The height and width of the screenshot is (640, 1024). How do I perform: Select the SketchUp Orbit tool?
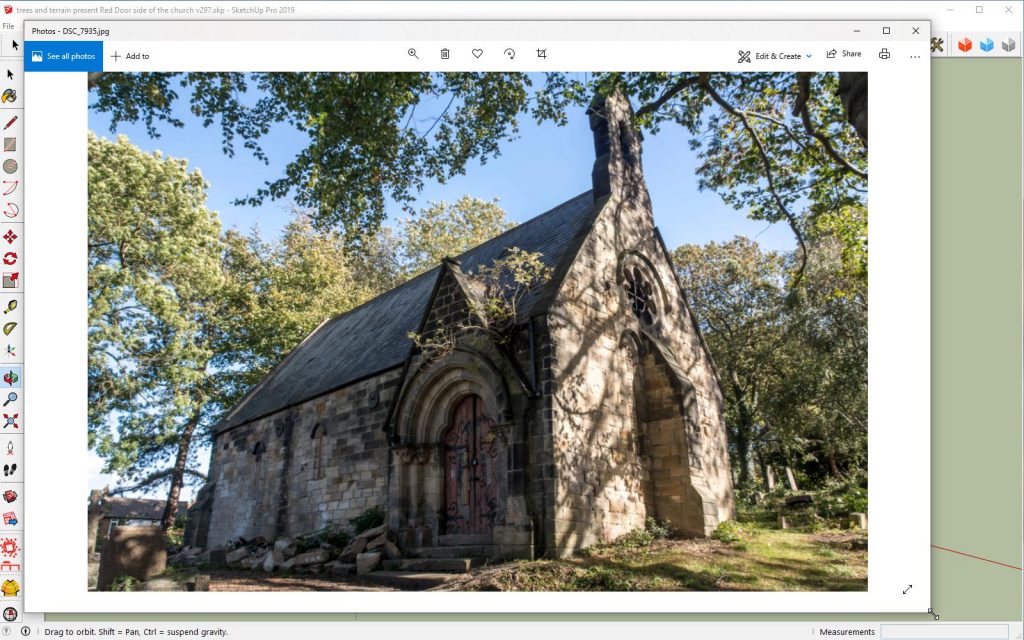click(x=10, y=378)
